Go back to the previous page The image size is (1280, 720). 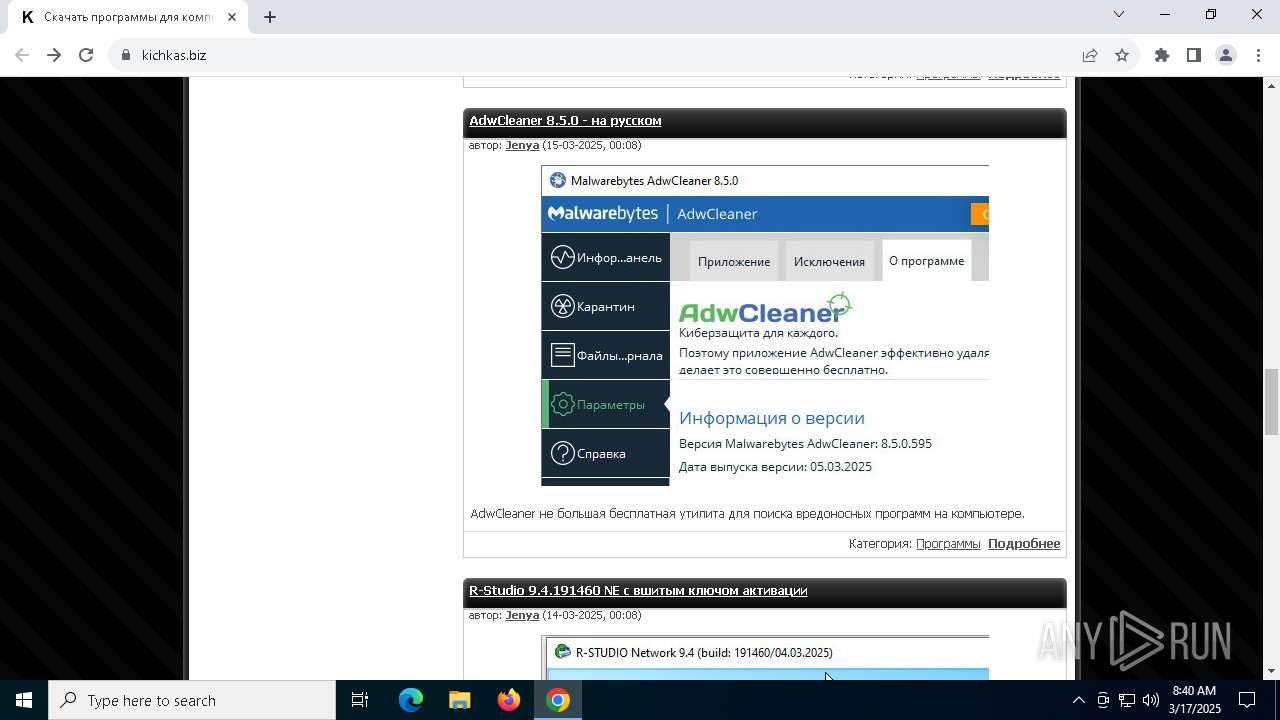22,55
